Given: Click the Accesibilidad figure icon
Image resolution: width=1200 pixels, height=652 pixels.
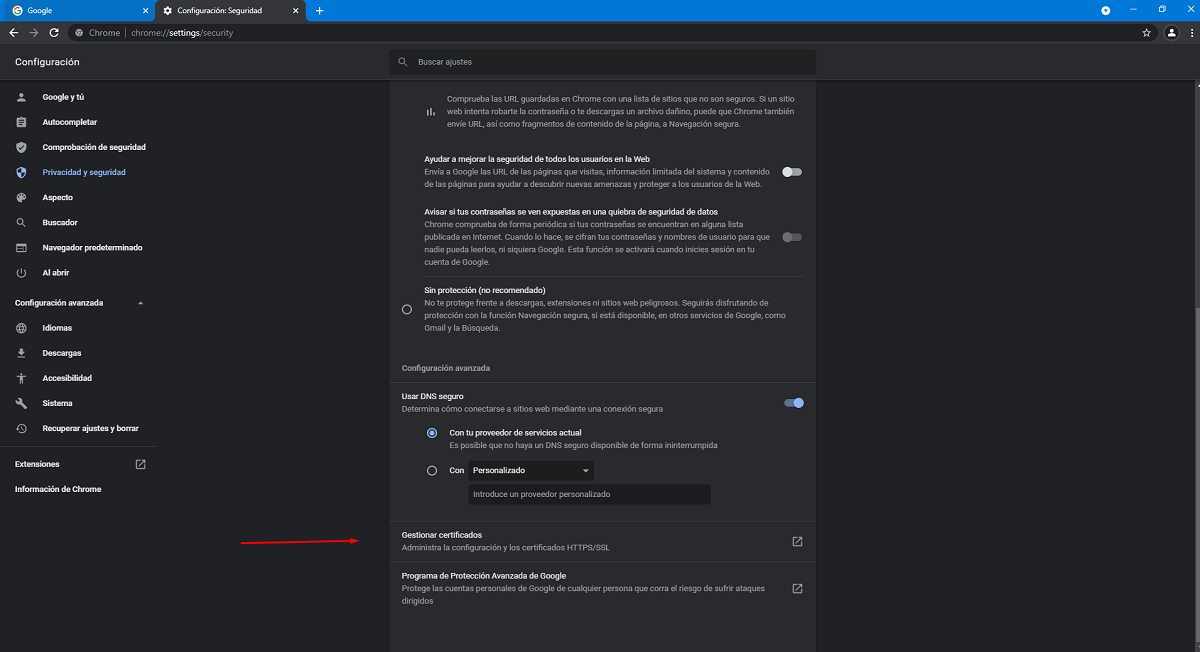Looking at the screenshot, I should (x=21, y=378).
